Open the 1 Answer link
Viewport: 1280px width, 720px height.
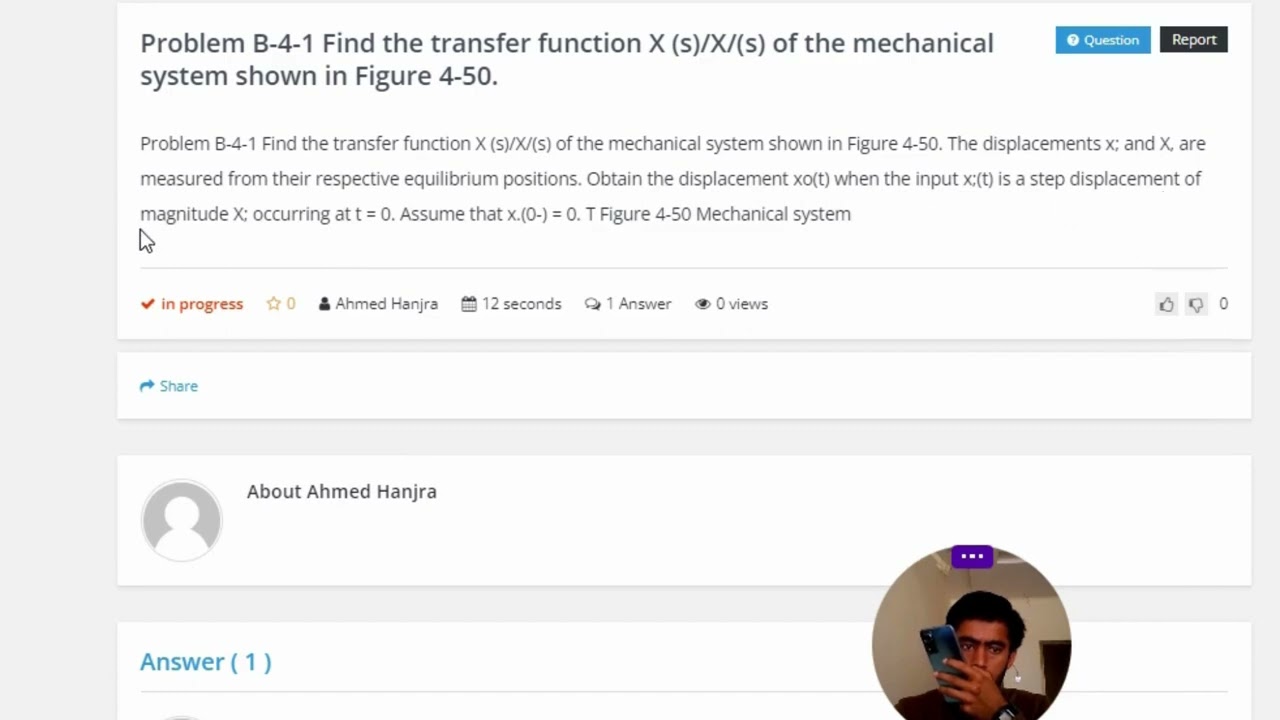point(638,304)
